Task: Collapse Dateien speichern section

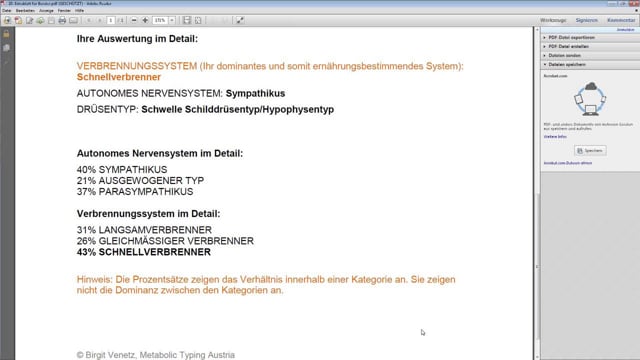Action: coord(590,64)
